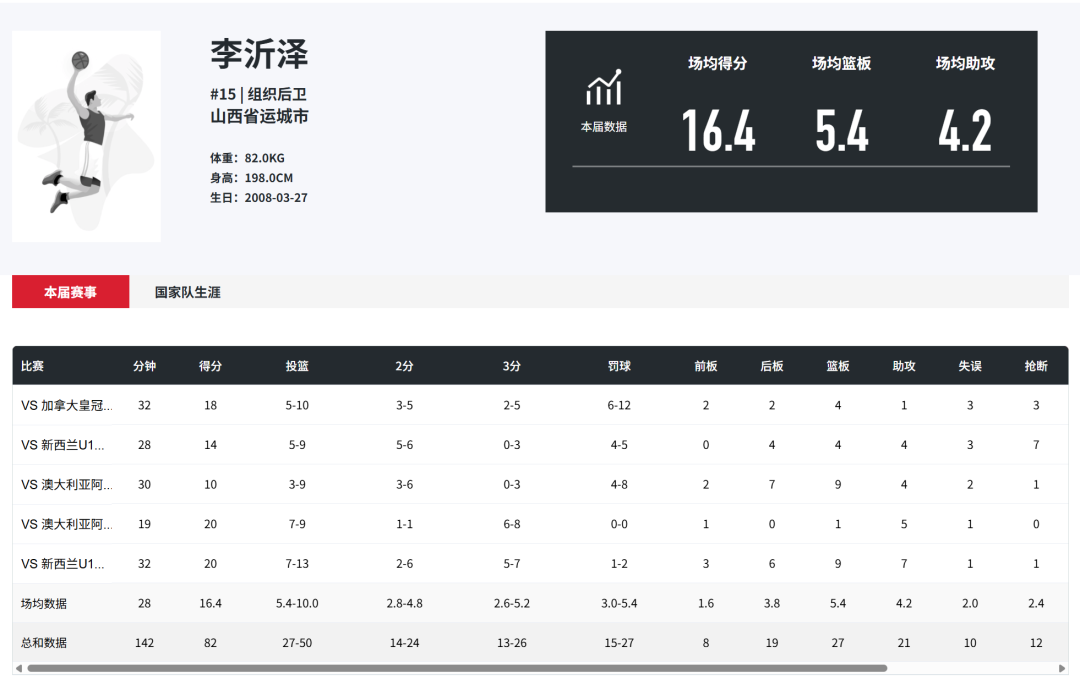Image resolution: width=1080 pixels, height=685 pixels.
Task: Click hometown text 山西省运城市
Action: coord(259,116)
